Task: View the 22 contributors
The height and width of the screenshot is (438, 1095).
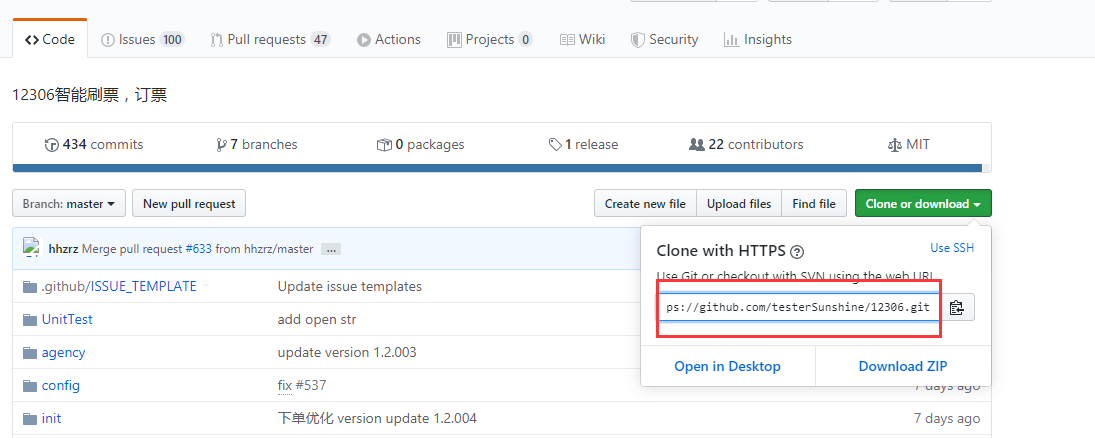Action: pyautogui.click(x=746, y=145)
